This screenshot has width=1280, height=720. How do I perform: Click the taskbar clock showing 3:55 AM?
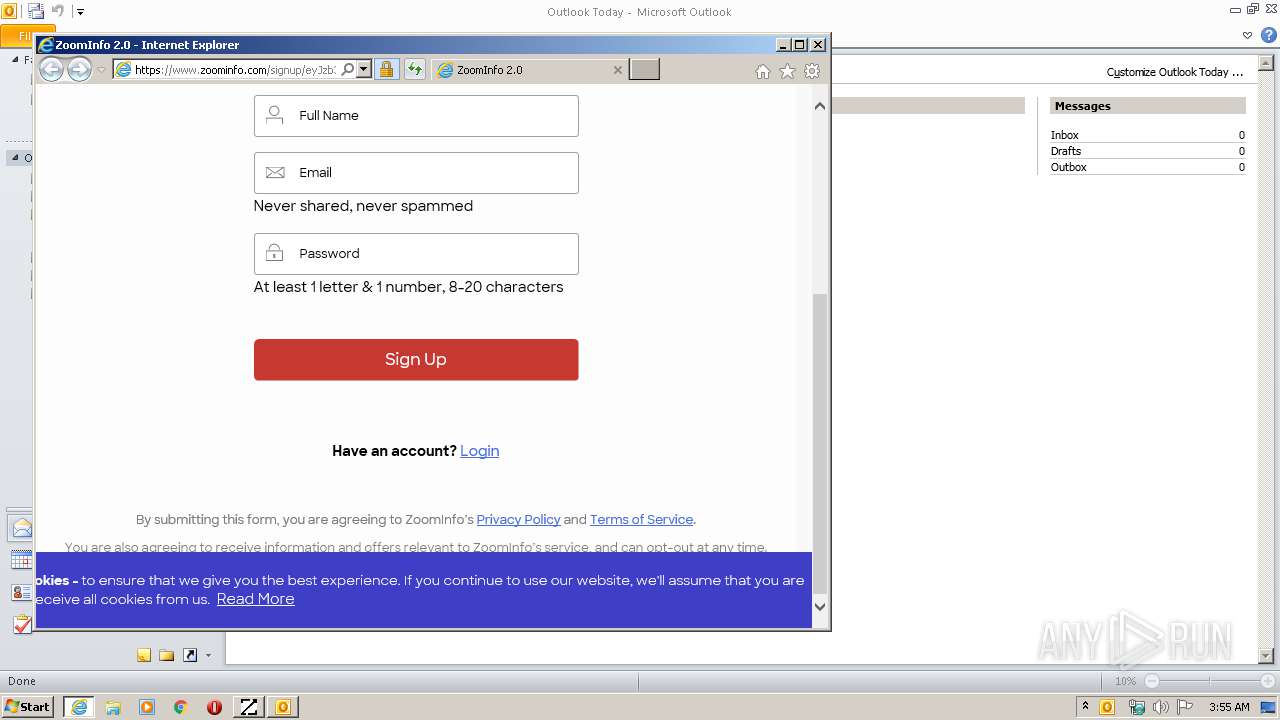tap(1229, 707)
